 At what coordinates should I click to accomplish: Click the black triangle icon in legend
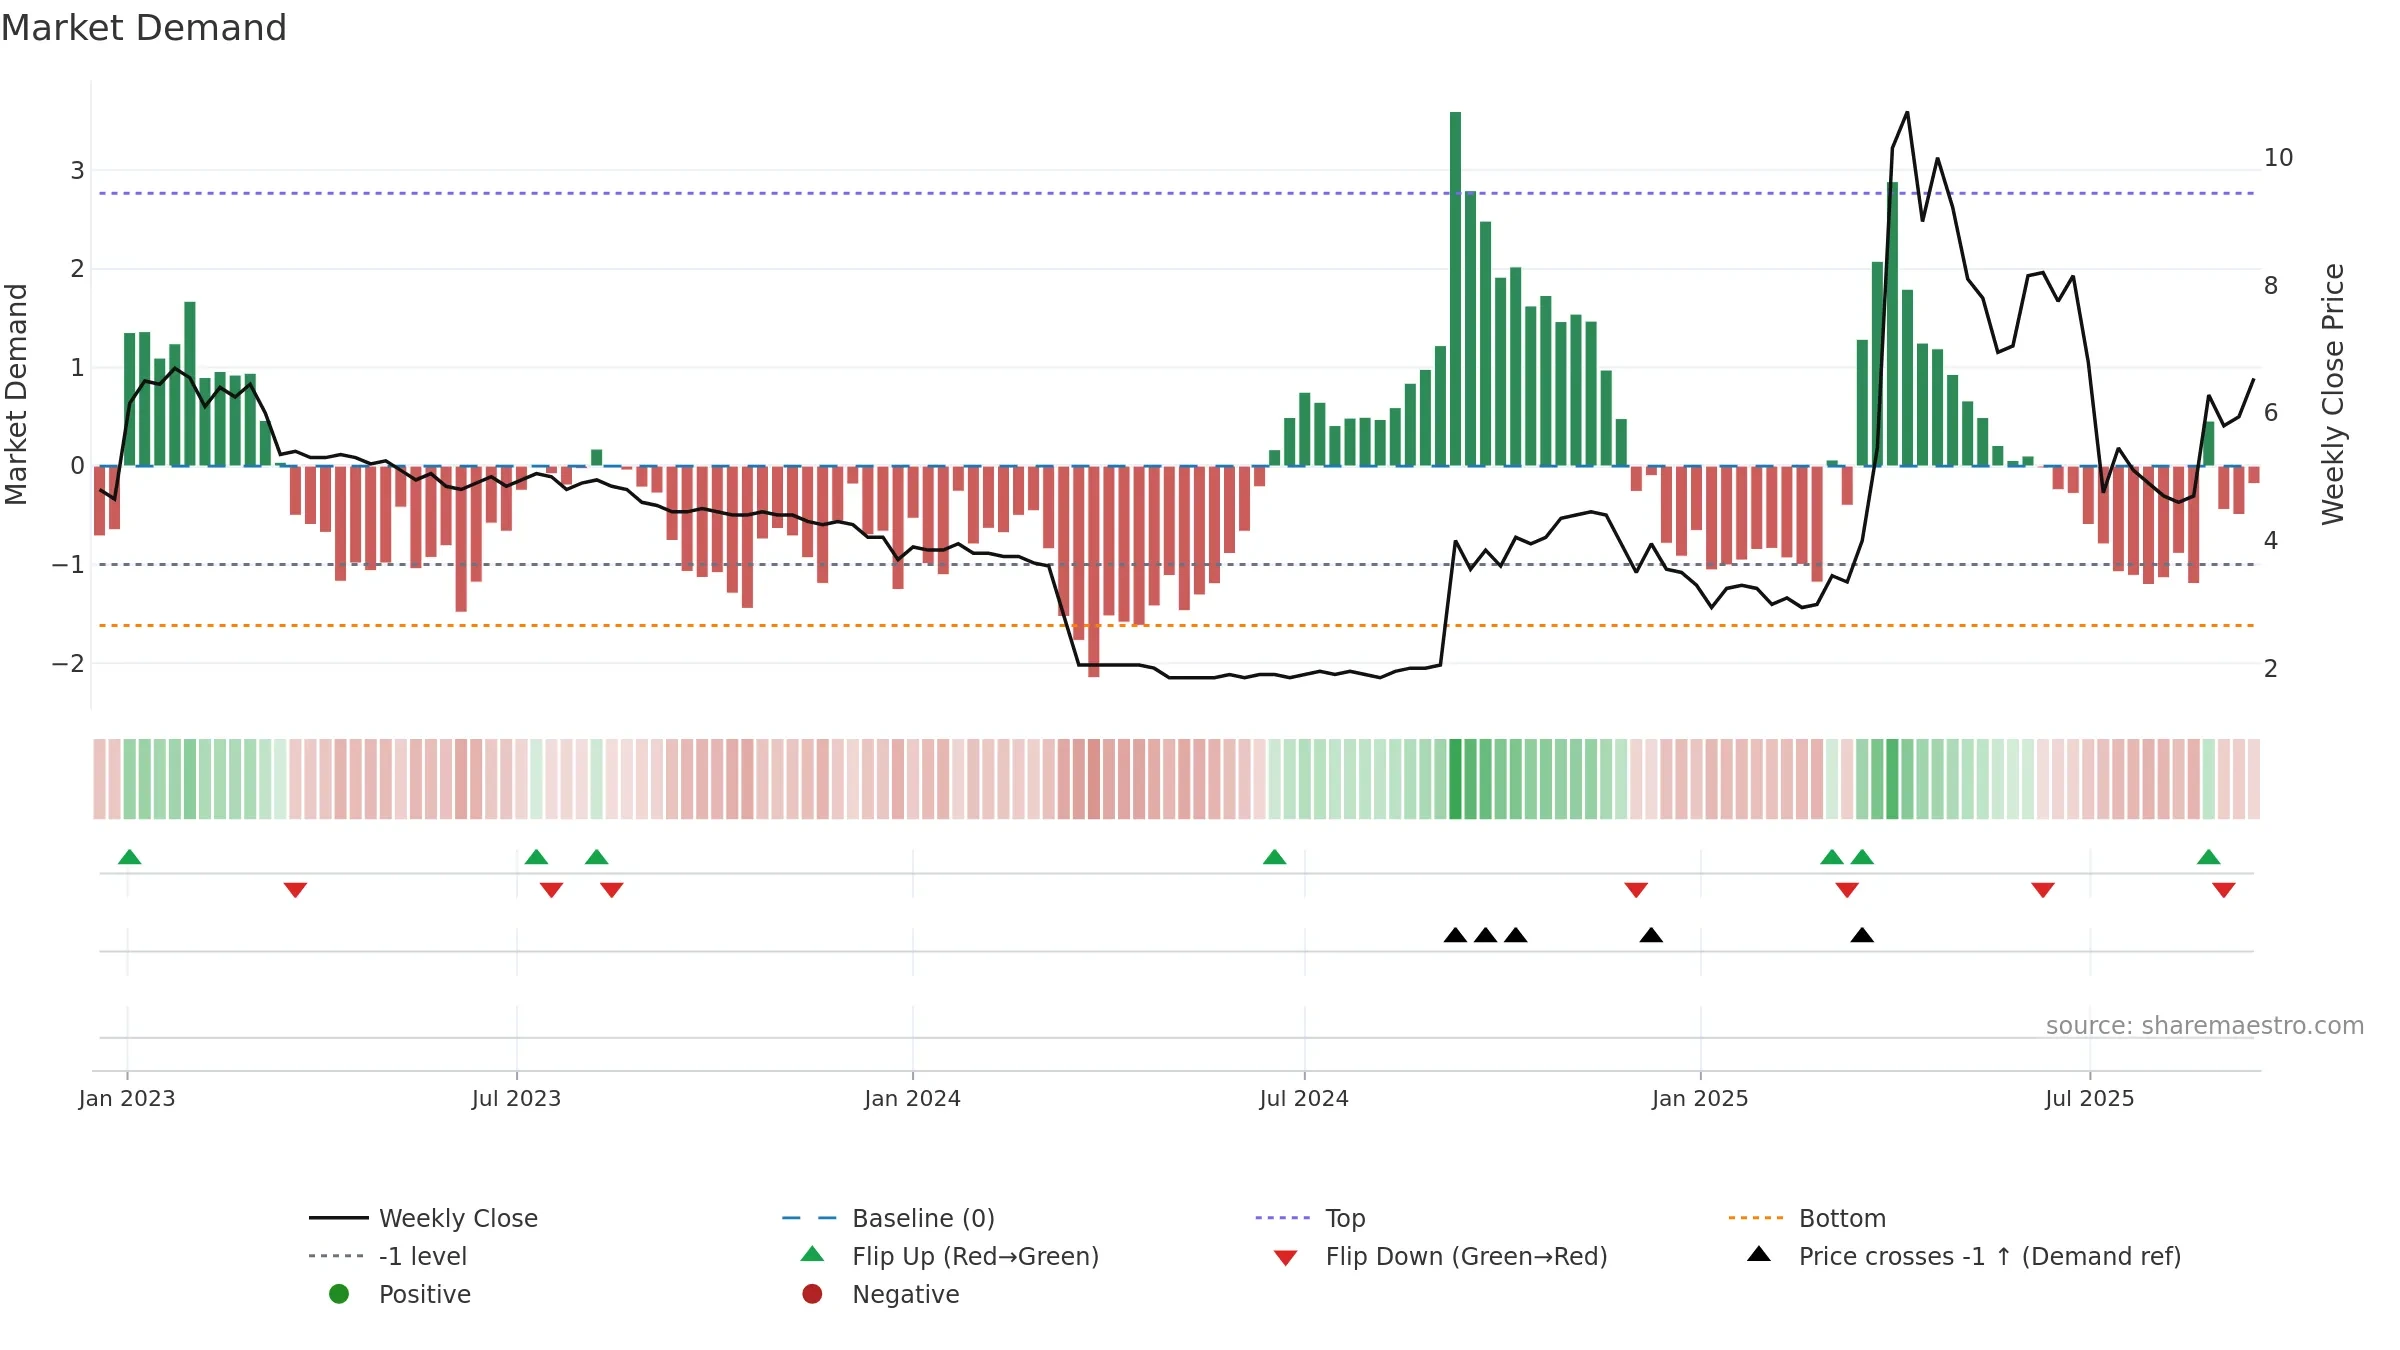pos(1759,1254)
